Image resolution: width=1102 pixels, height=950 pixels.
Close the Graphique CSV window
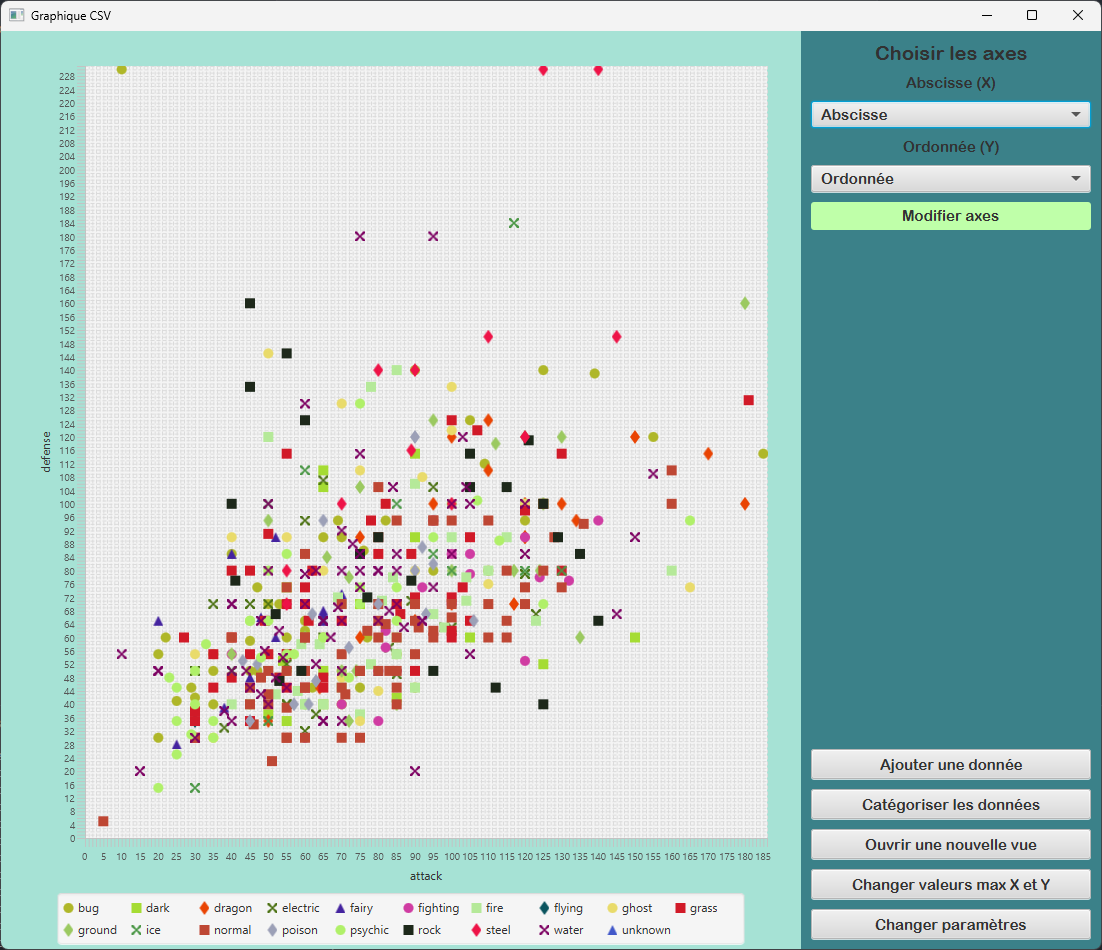pos(1077,15)
